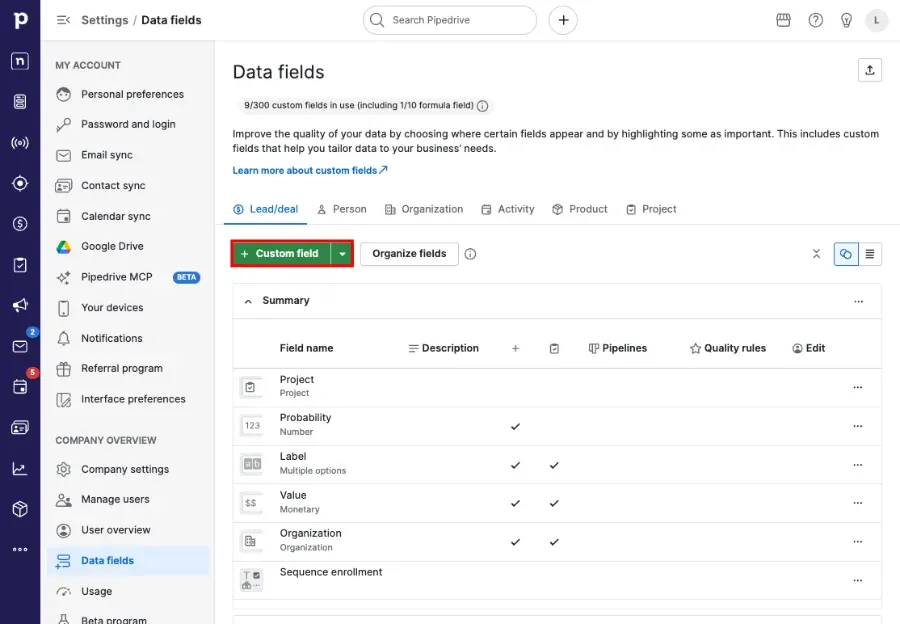Select the Lead/deal tab

tap(265, 210)
